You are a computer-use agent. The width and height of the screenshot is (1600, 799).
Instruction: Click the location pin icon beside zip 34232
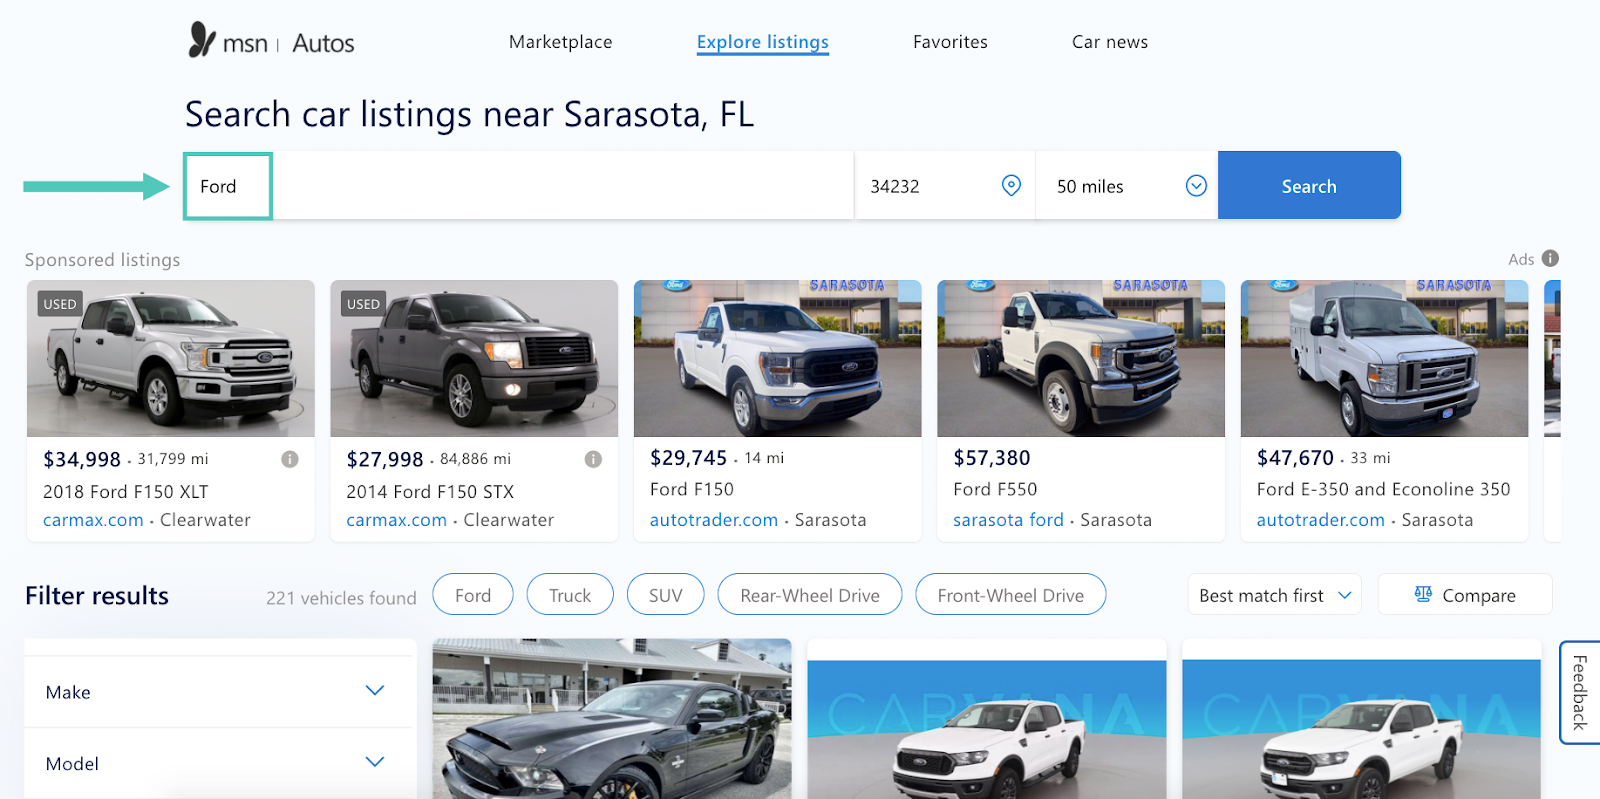[x=1011, y=185]
